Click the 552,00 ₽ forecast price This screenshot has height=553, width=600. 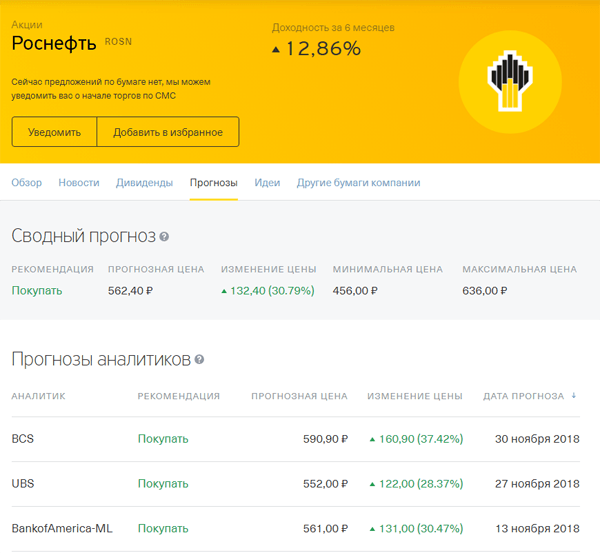pos(325,484)
